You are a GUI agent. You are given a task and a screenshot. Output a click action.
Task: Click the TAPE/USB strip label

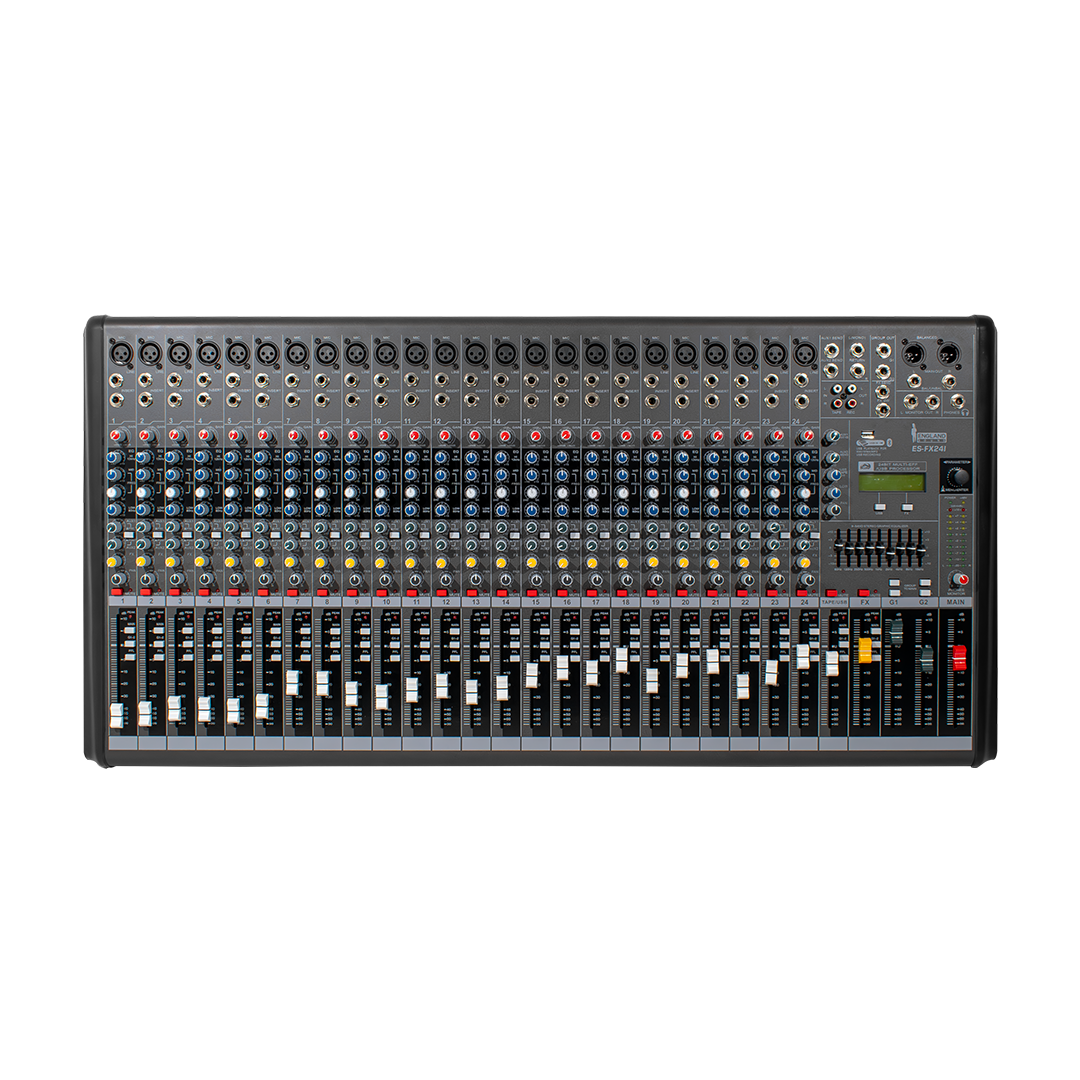click(834, 602)
